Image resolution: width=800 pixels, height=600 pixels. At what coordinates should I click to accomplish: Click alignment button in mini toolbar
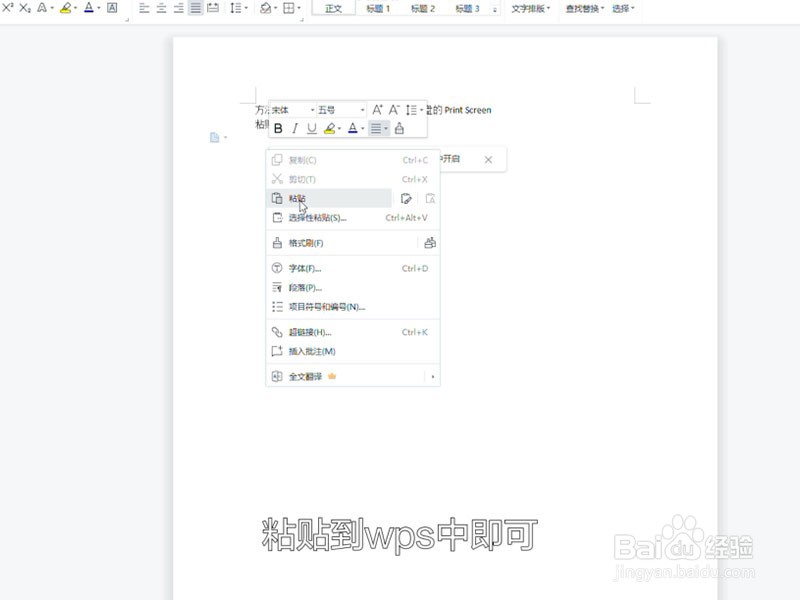tap(379, 128)
